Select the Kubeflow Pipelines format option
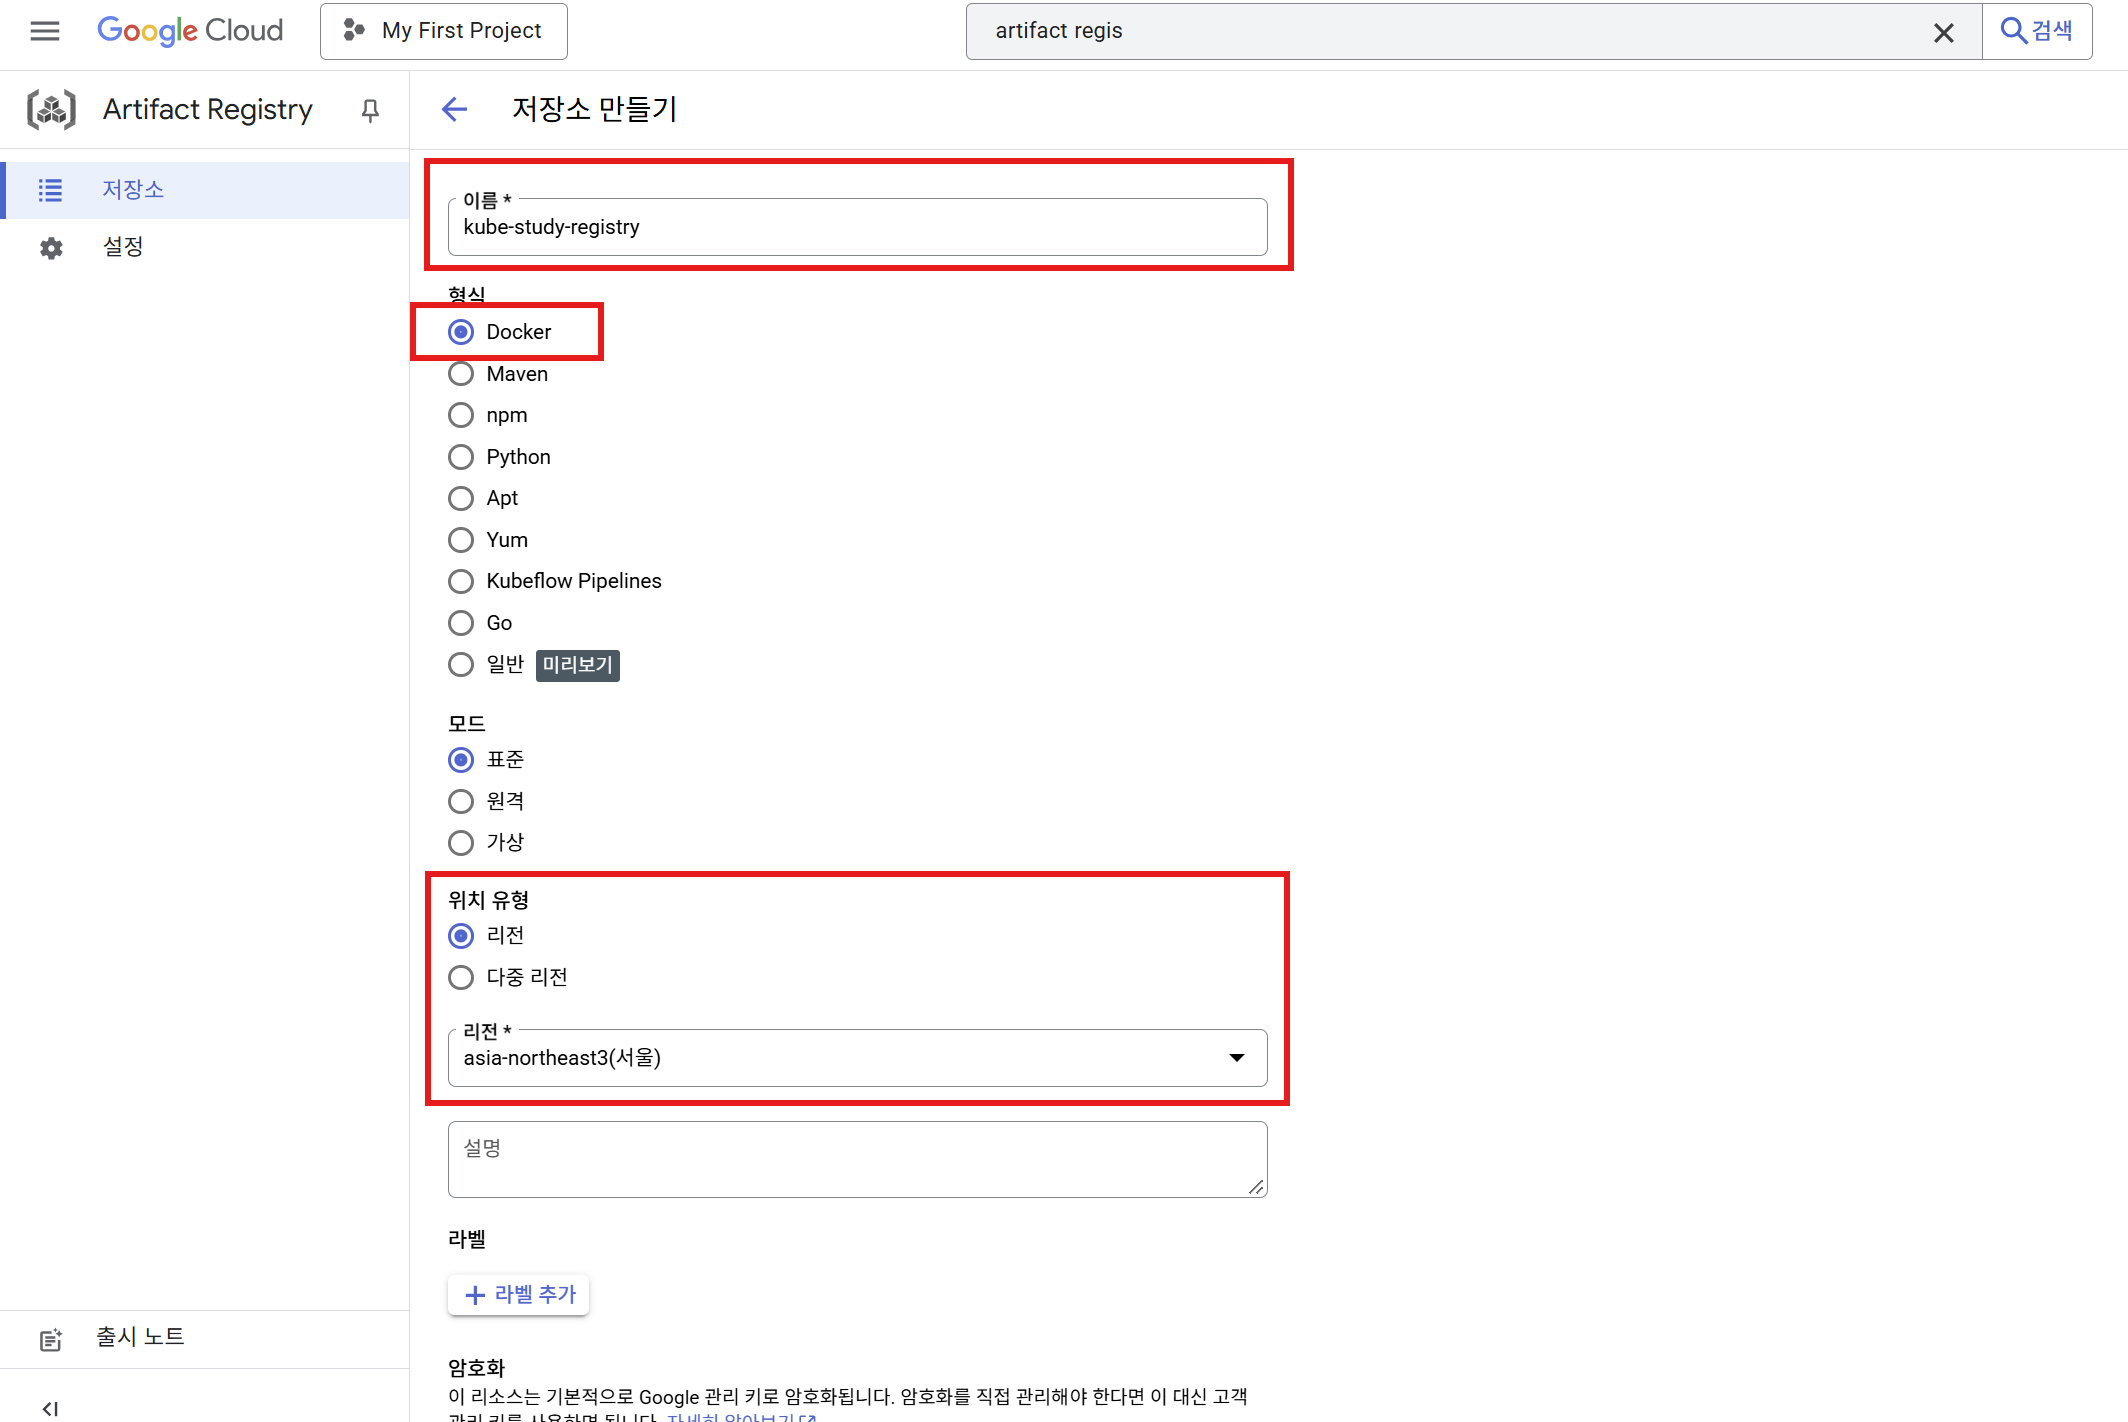 (461, 581)
